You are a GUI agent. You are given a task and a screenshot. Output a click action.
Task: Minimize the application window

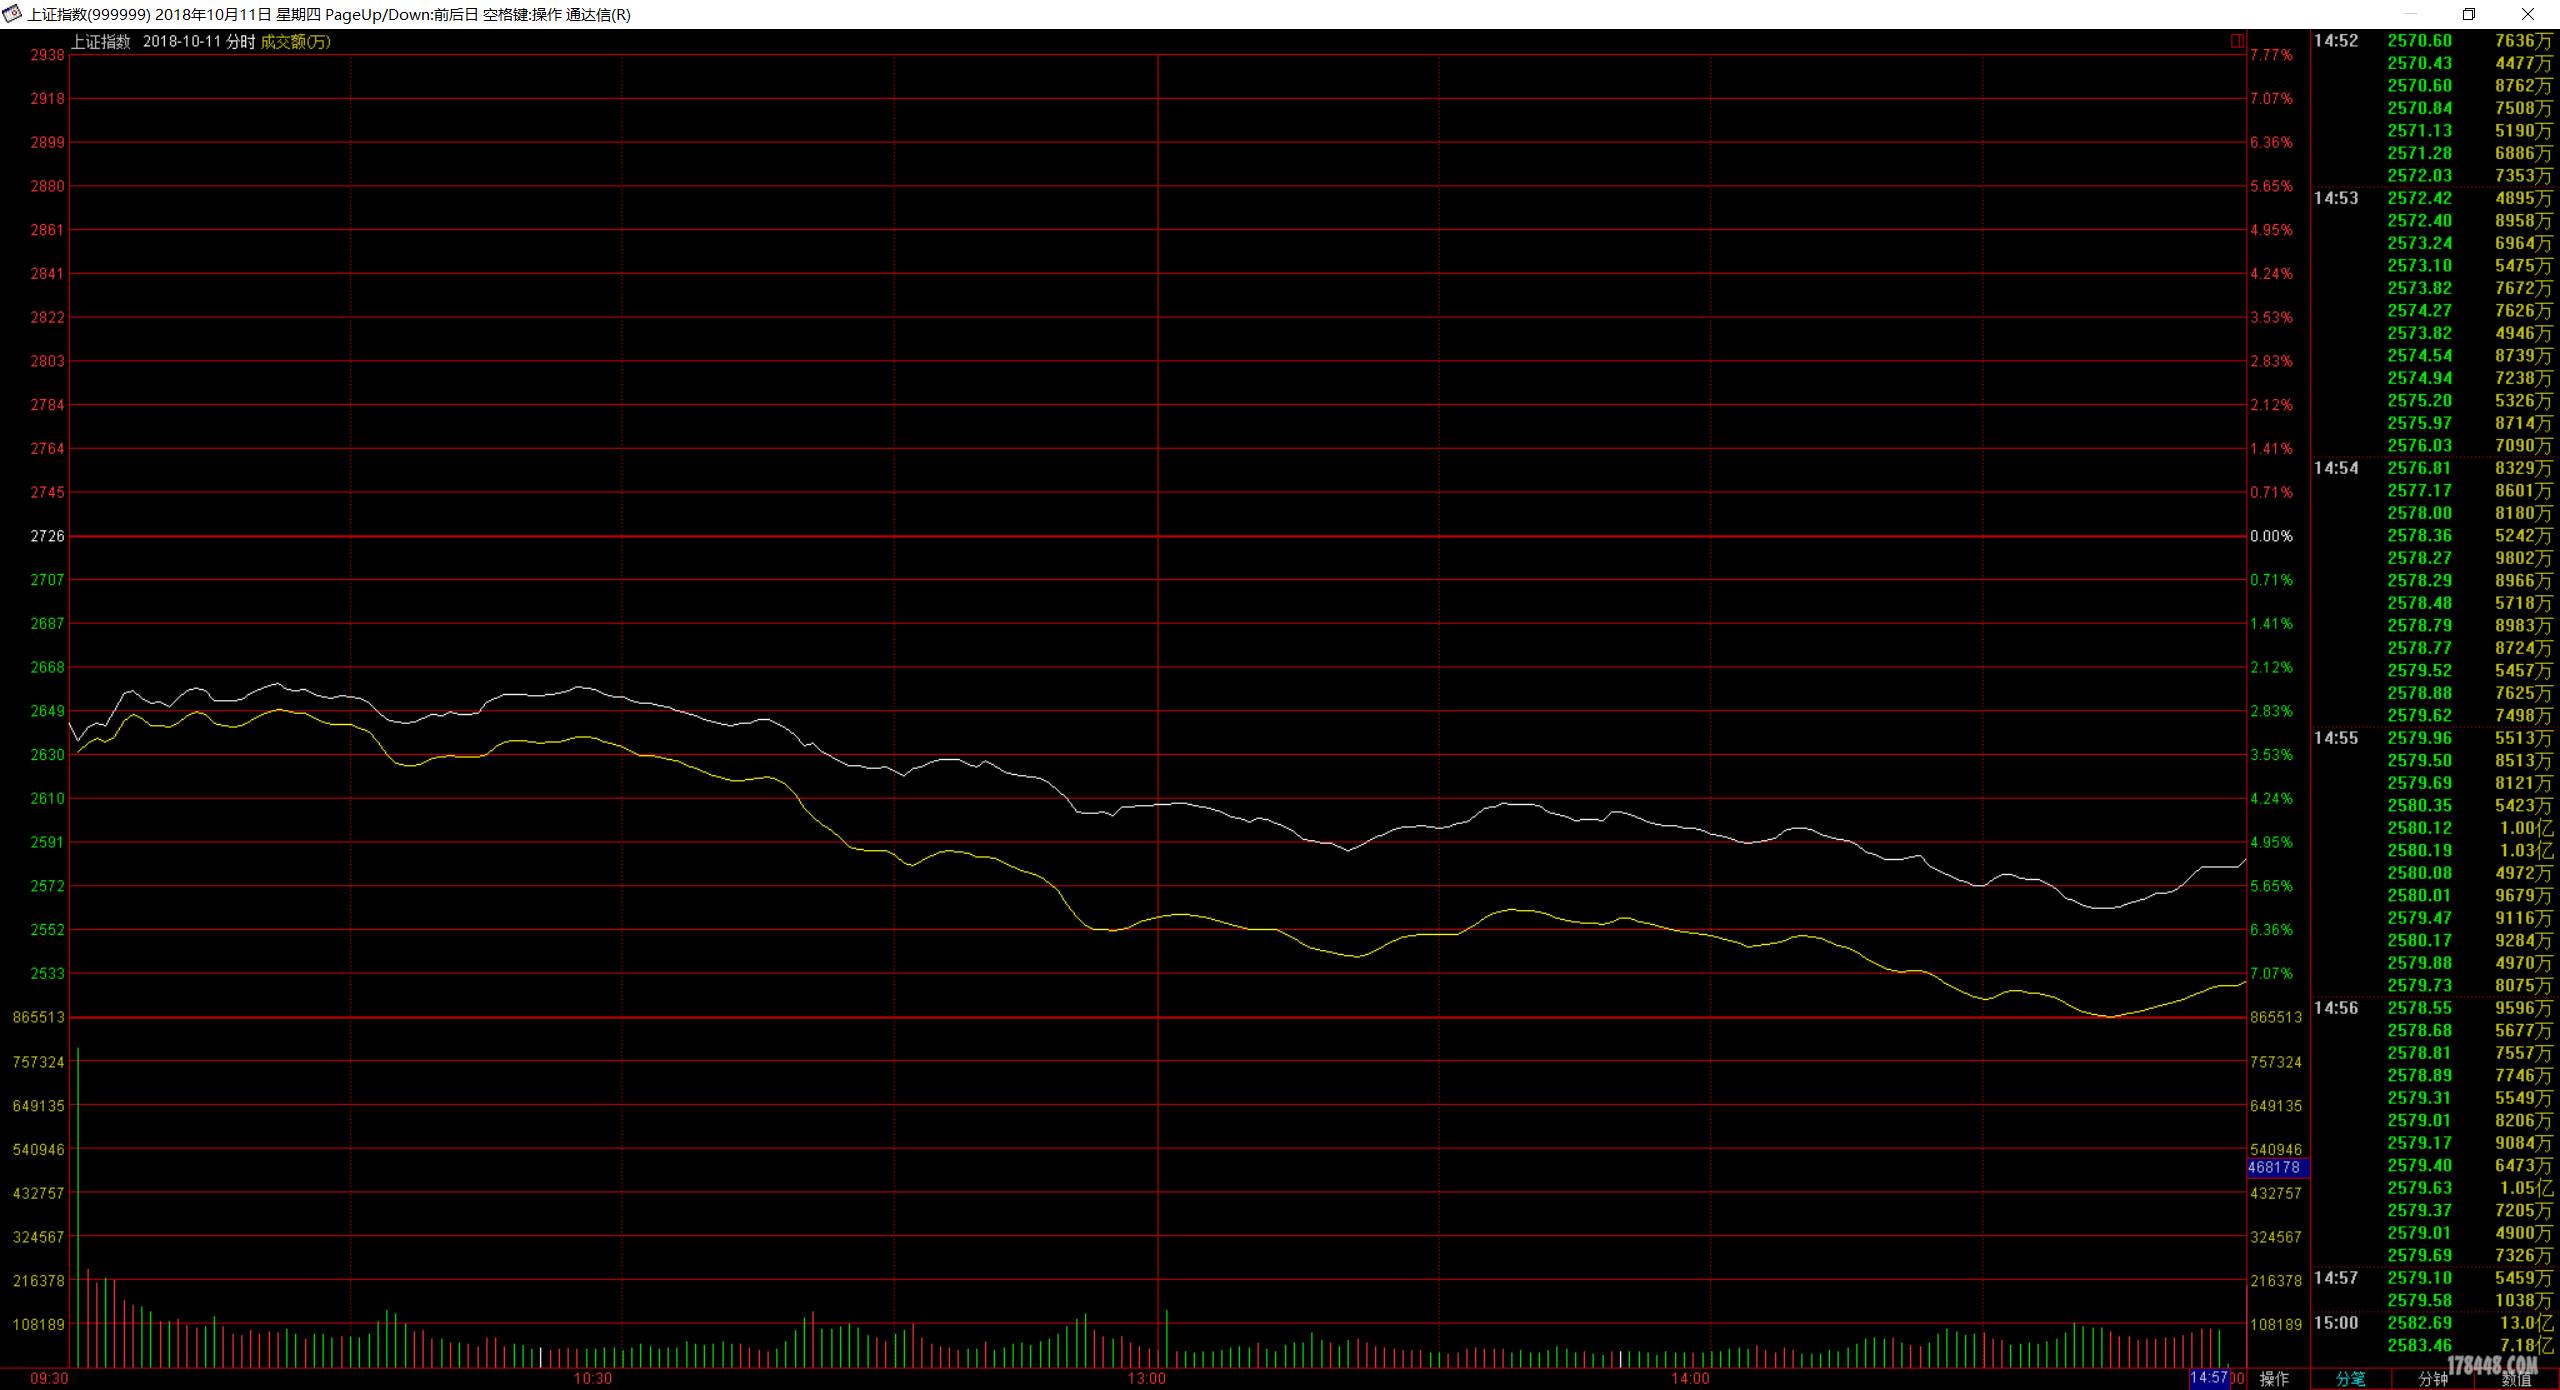pos(2410,14)
